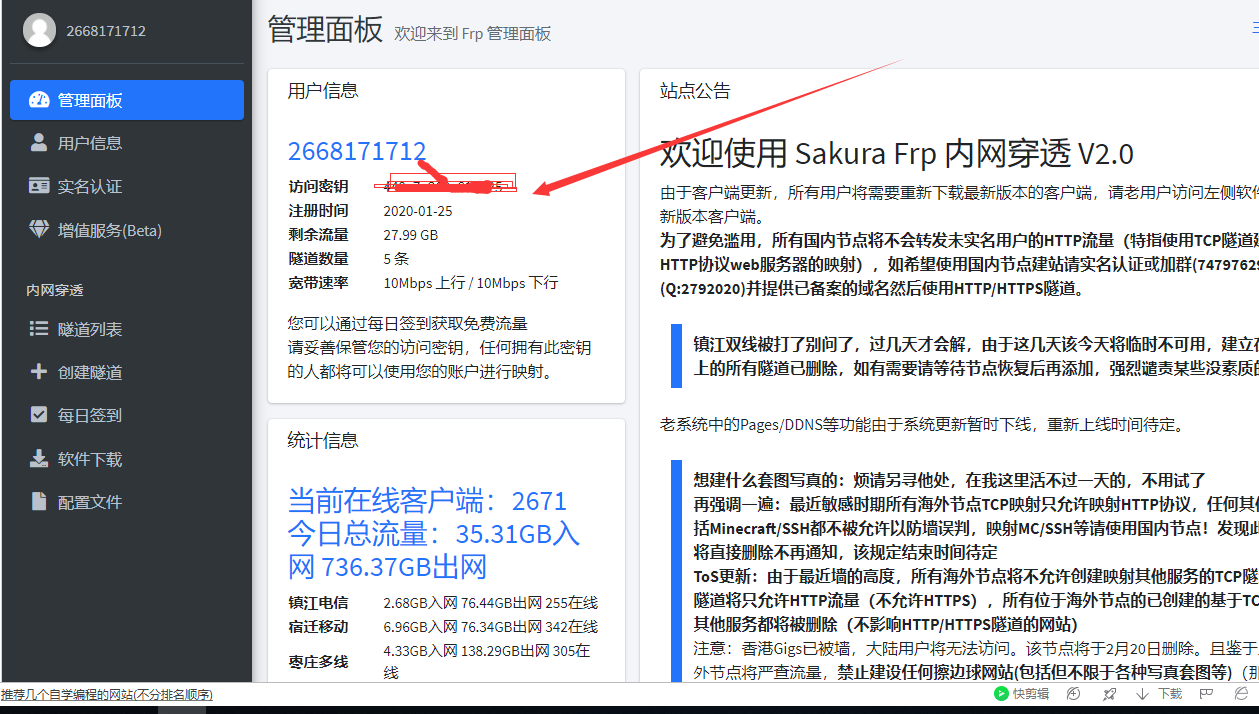
Task: Click the 站点公告 card header
Action: 695,91
